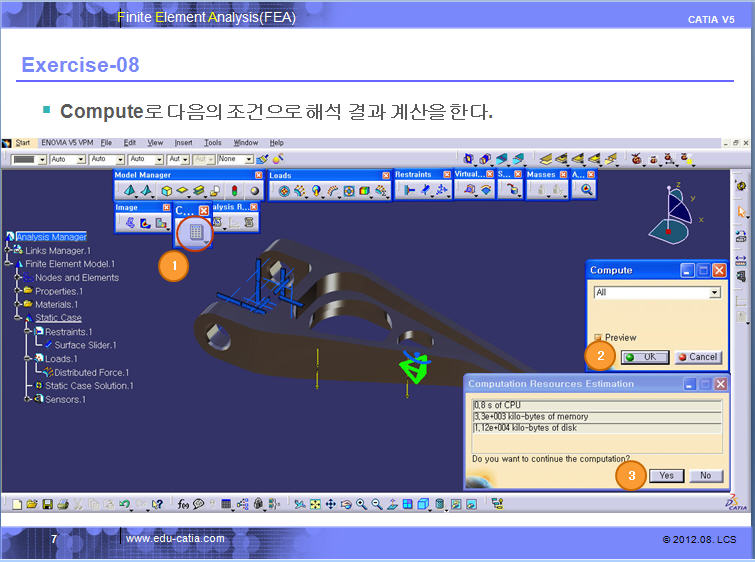Click the magnifier icon in rightmost floating toolbar
755x562 pixels.
pyautogui.click(x=587, y=190)
